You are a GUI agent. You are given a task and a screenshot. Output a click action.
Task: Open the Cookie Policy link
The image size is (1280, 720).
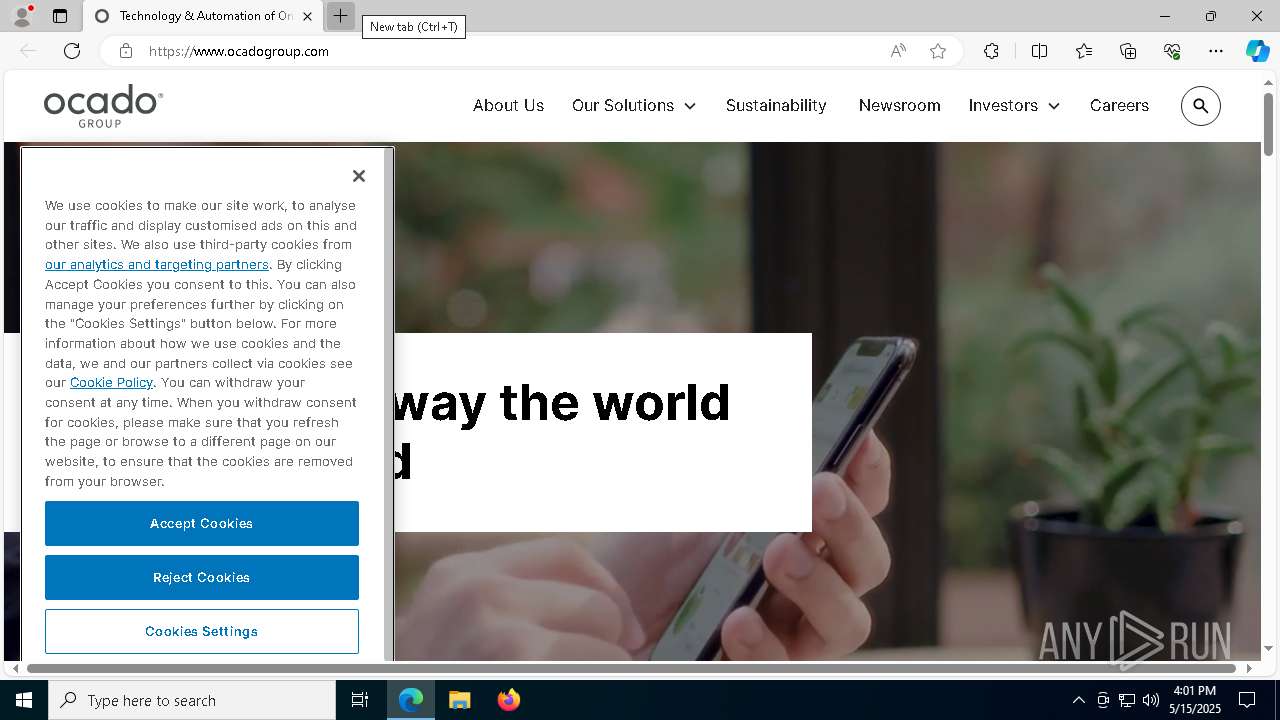[111, 382]
